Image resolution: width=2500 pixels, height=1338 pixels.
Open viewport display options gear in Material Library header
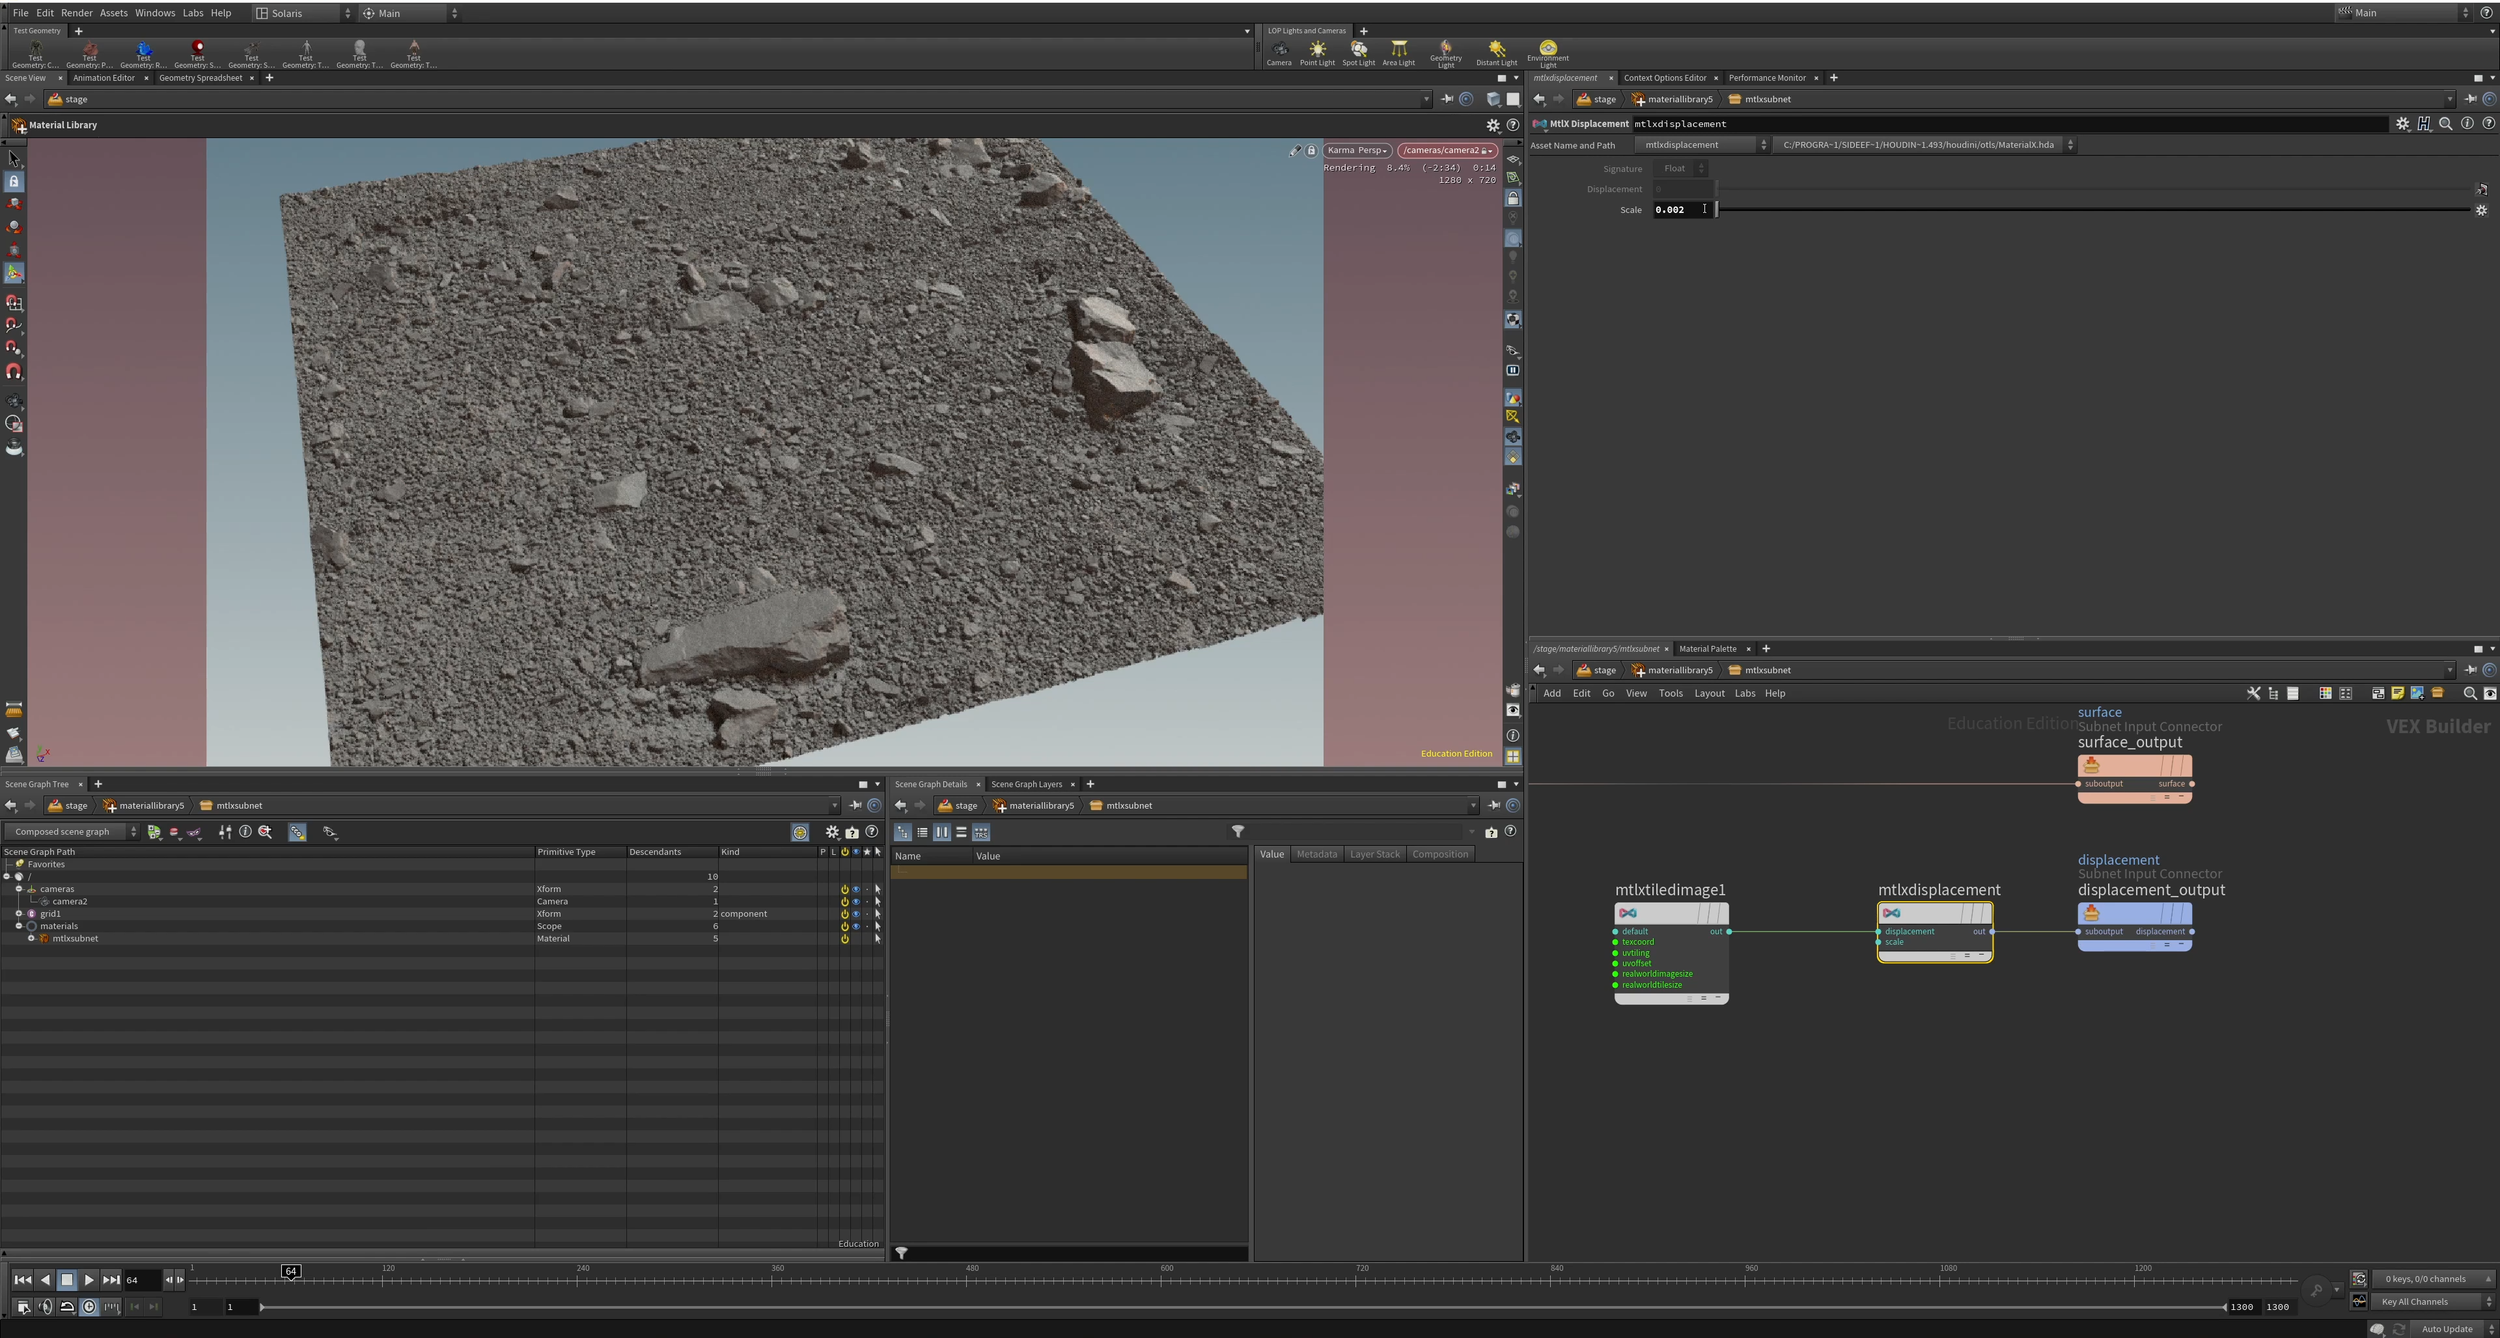click(1493, 125)
